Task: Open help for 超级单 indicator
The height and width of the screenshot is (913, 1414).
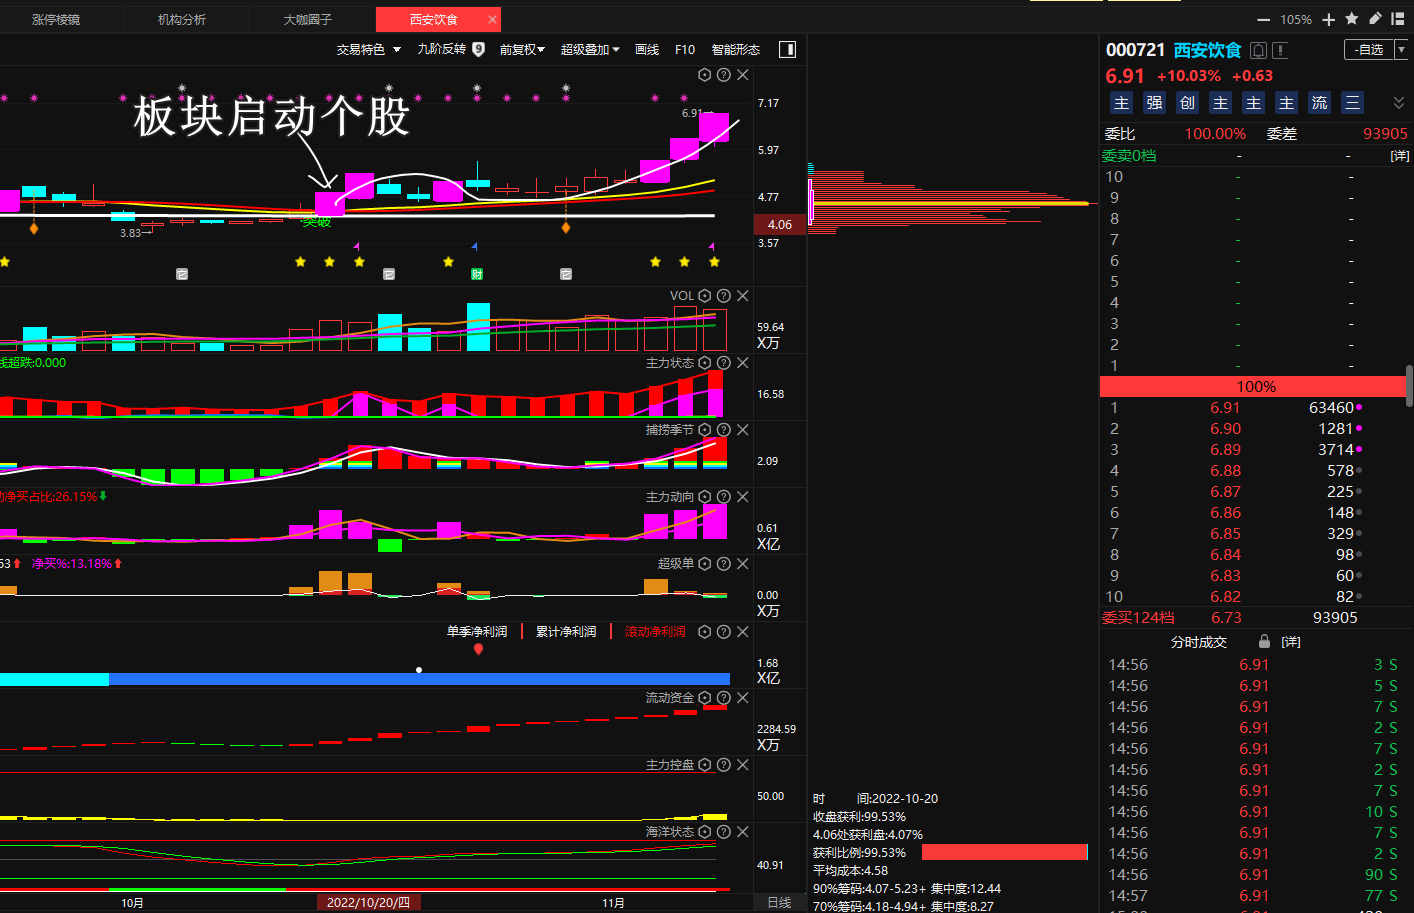Action: coord(724,564)
